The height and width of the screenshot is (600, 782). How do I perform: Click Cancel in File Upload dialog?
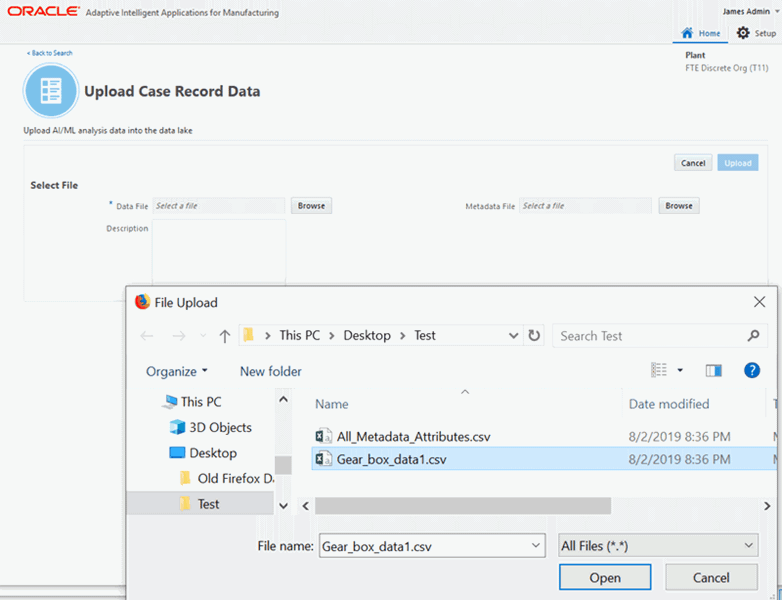click(x=711, y=577)
